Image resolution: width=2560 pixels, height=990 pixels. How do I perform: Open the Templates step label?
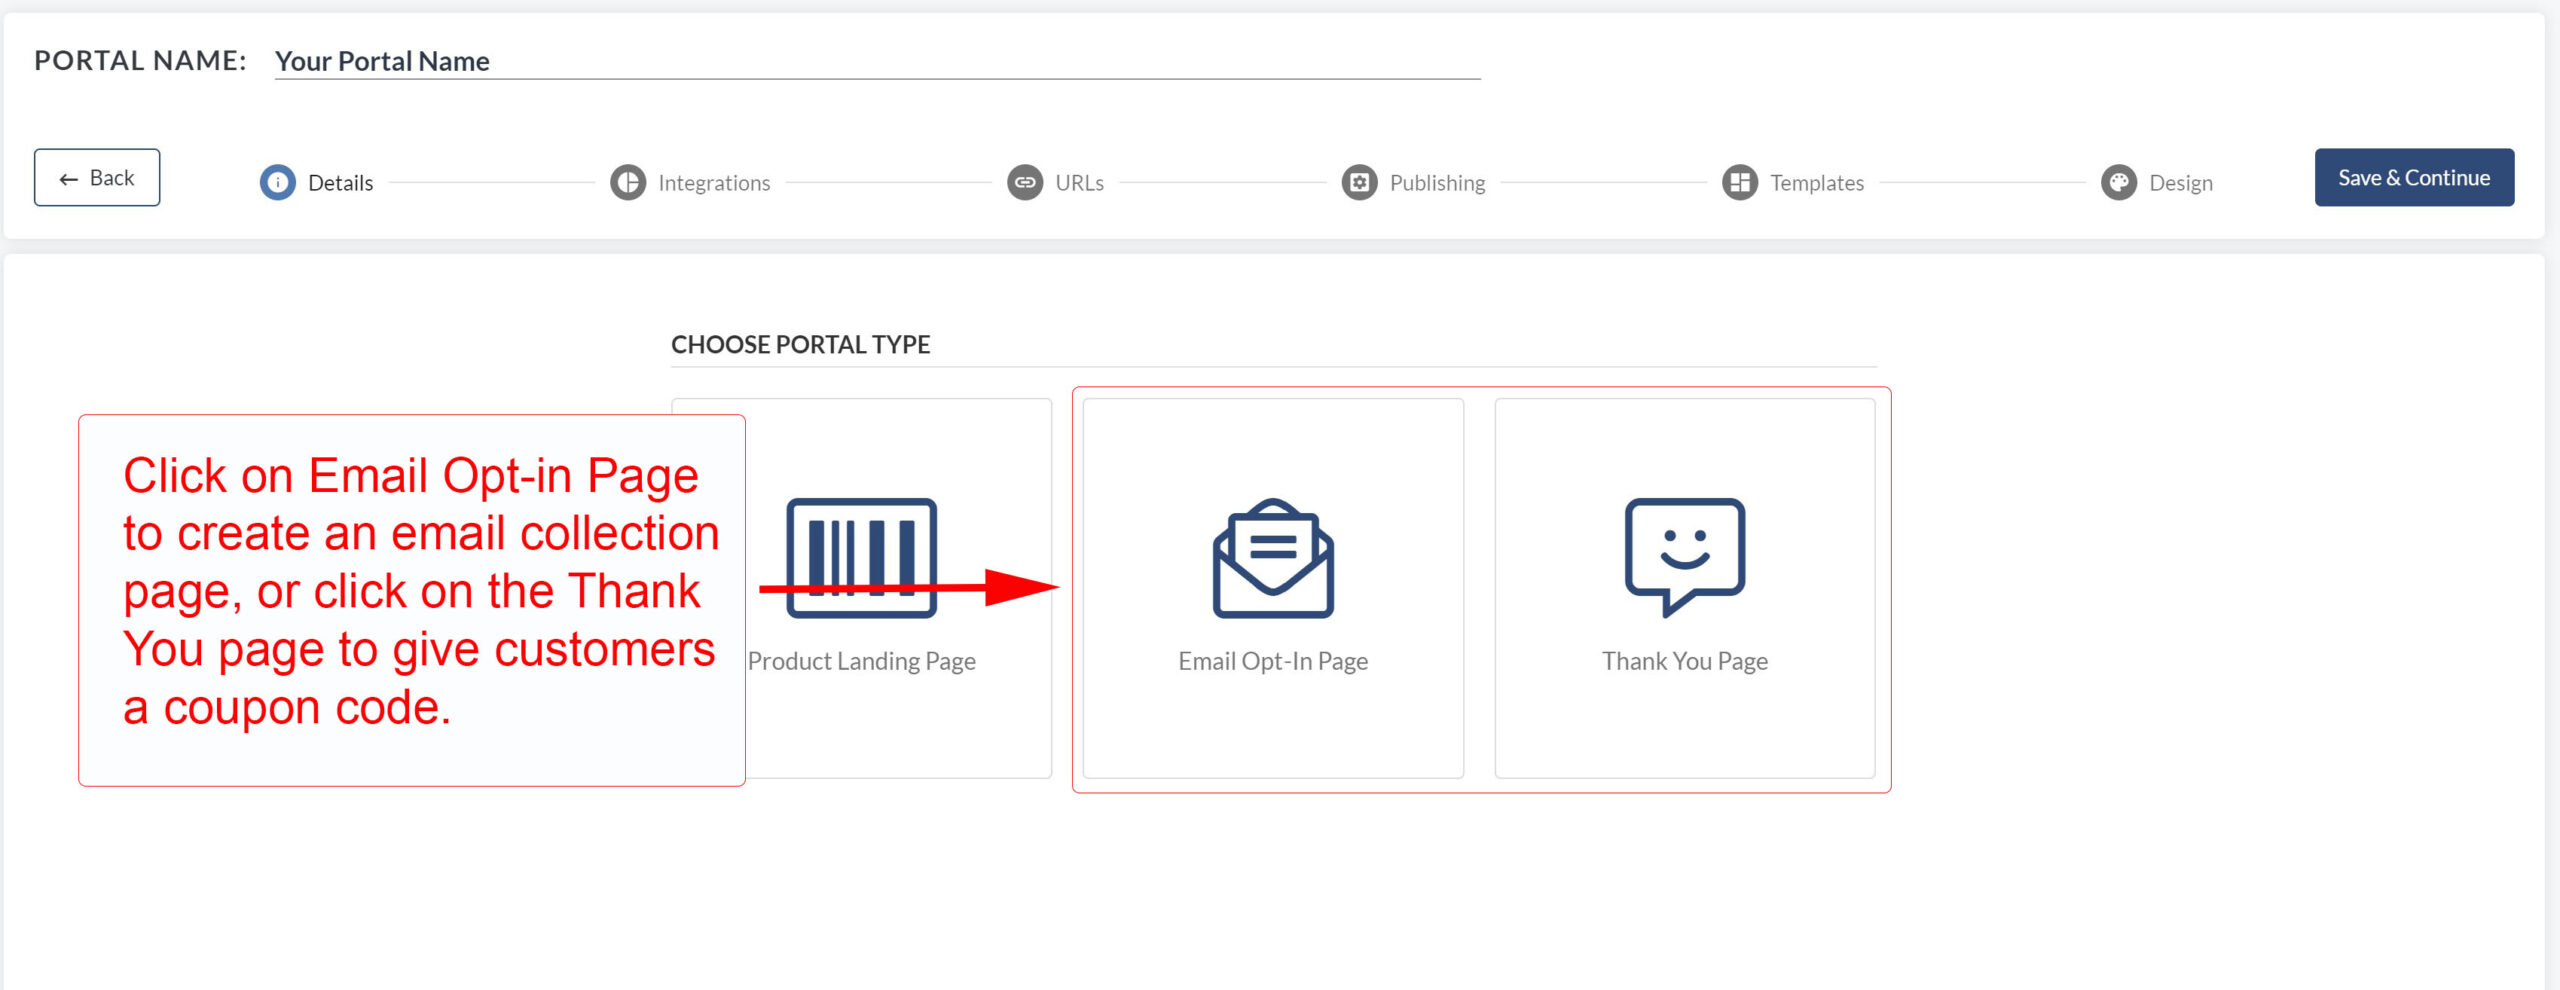(1816, 183)
